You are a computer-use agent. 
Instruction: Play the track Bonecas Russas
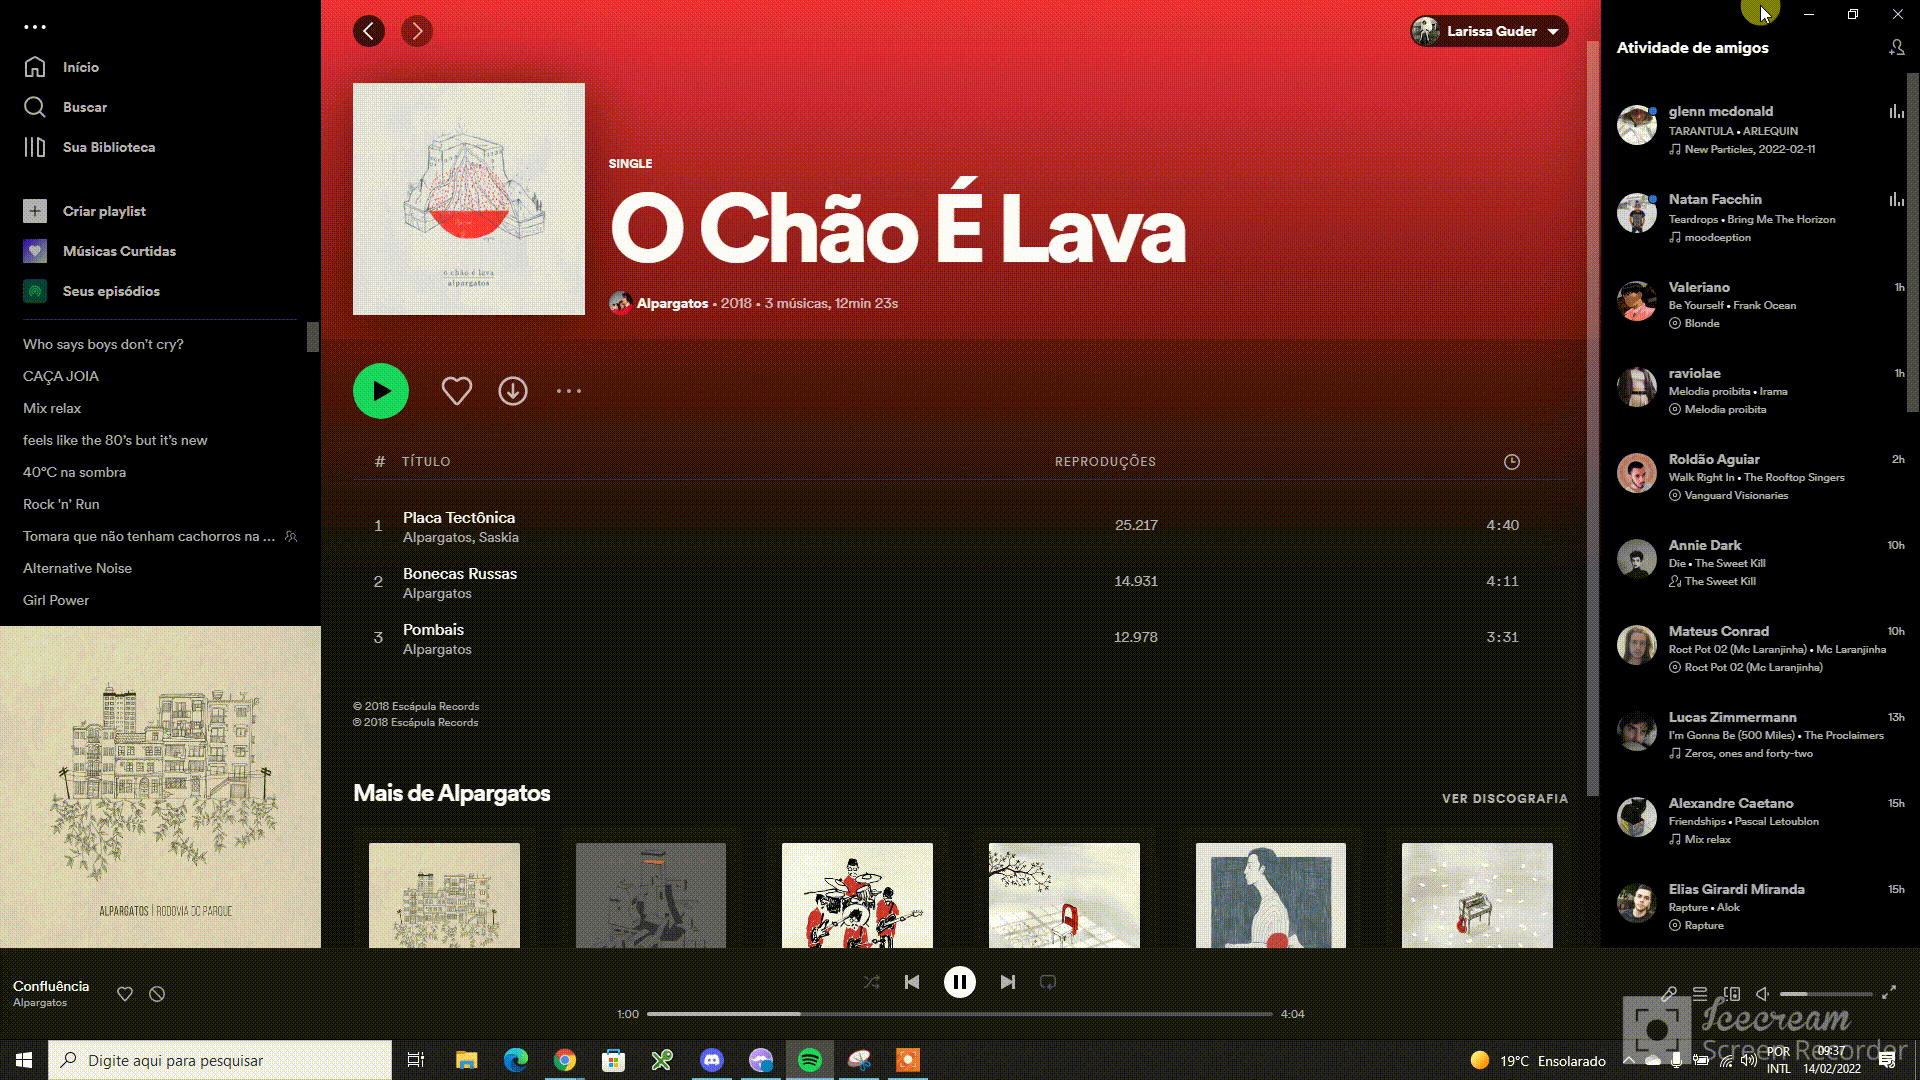[460, 573]
